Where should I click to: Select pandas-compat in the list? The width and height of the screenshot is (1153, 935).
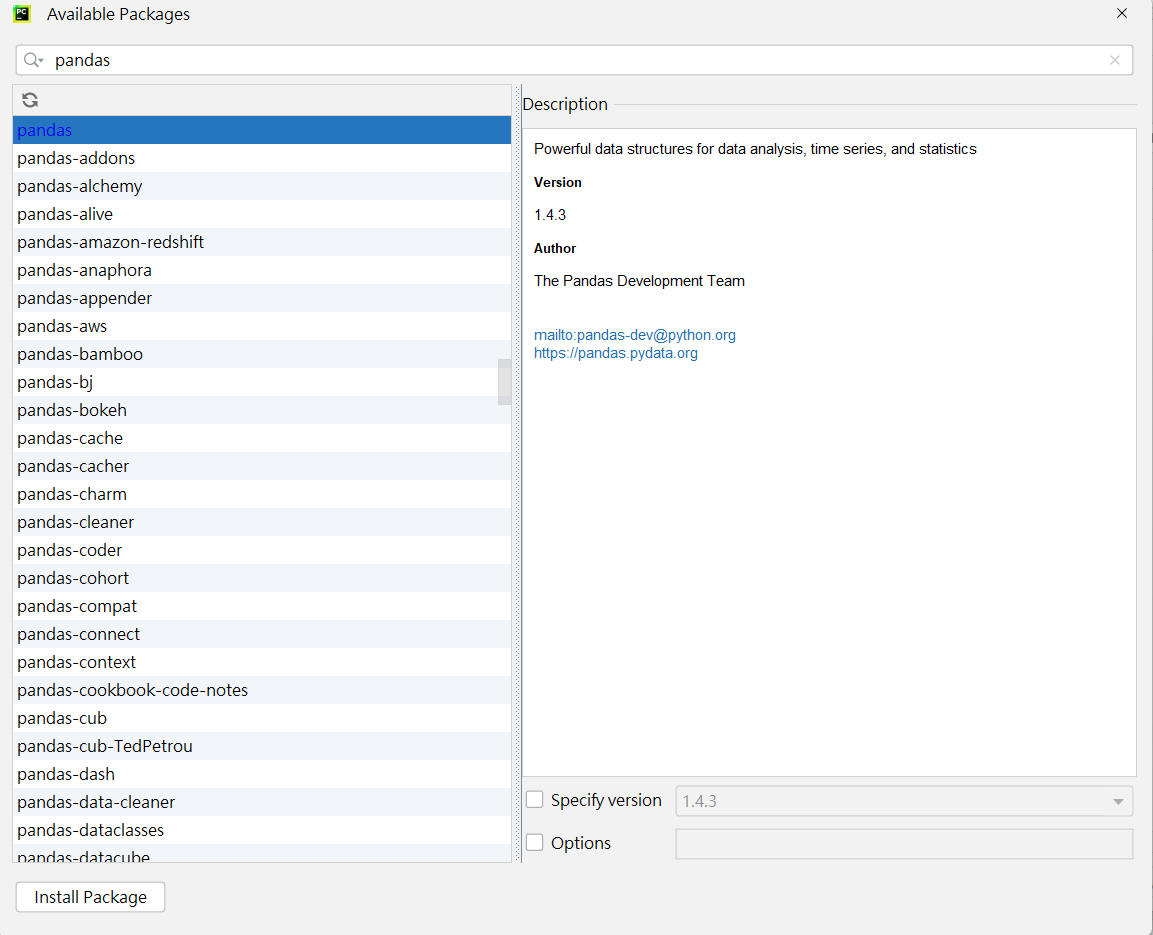pos(262,606)
